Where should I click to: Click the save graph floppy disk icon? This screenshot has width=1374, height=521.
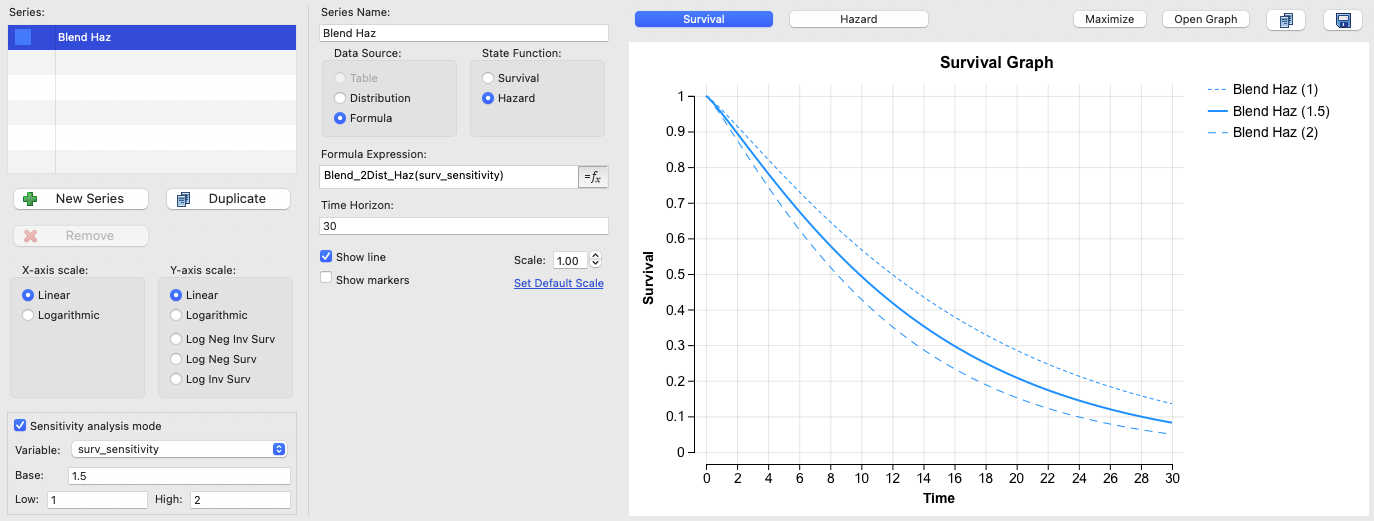tap(1343, 20)
